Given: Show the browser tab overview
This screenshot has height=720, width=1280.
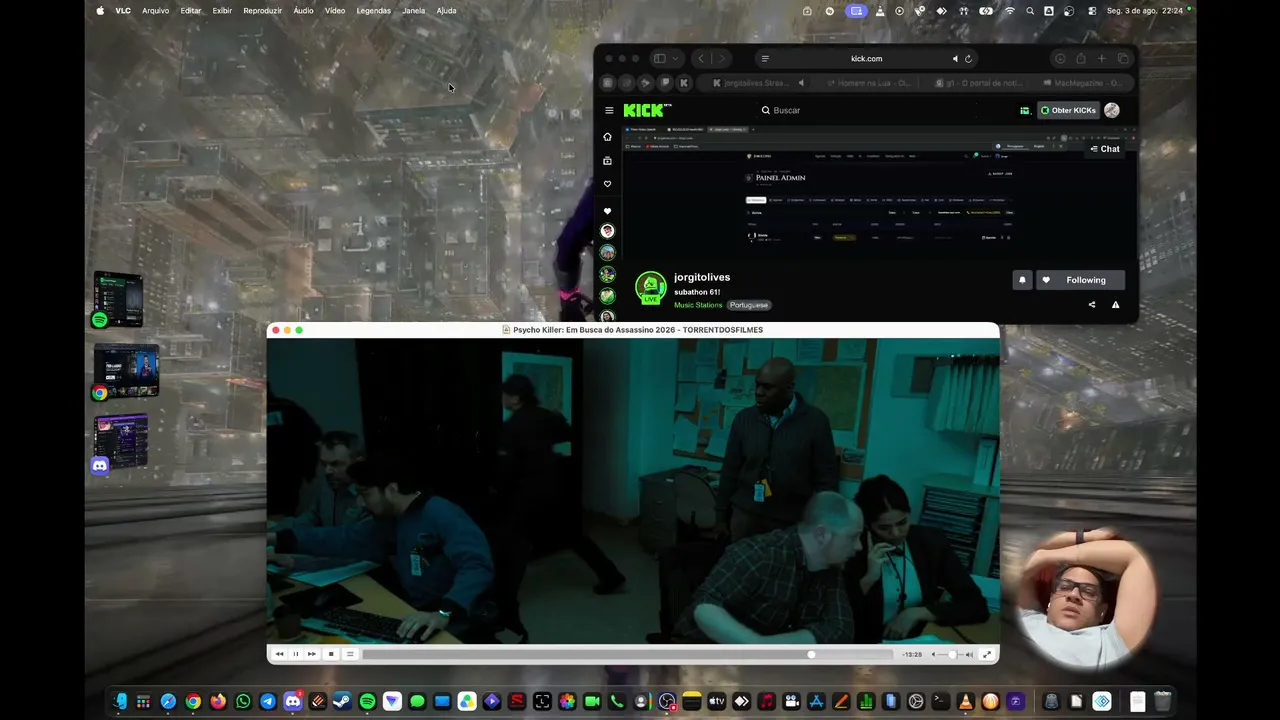Looking at the screenshot, I should 1123,59.
